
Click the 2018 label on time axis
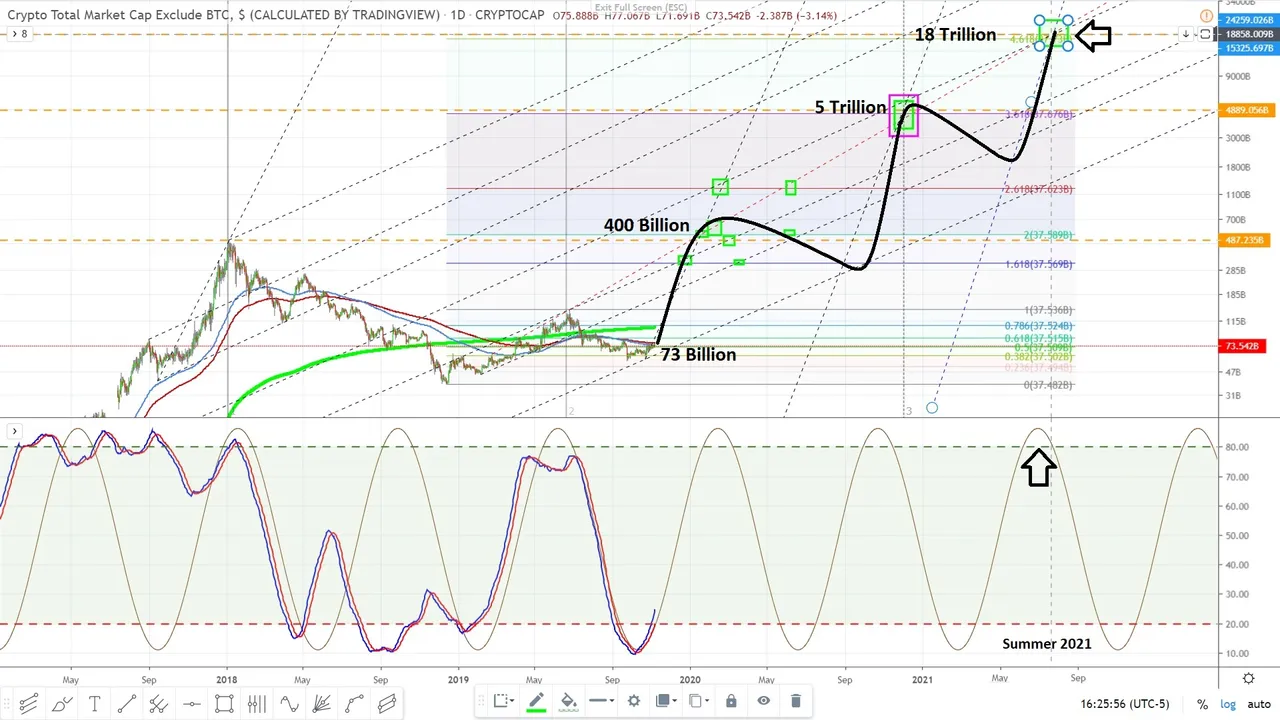tap(227, 678)
